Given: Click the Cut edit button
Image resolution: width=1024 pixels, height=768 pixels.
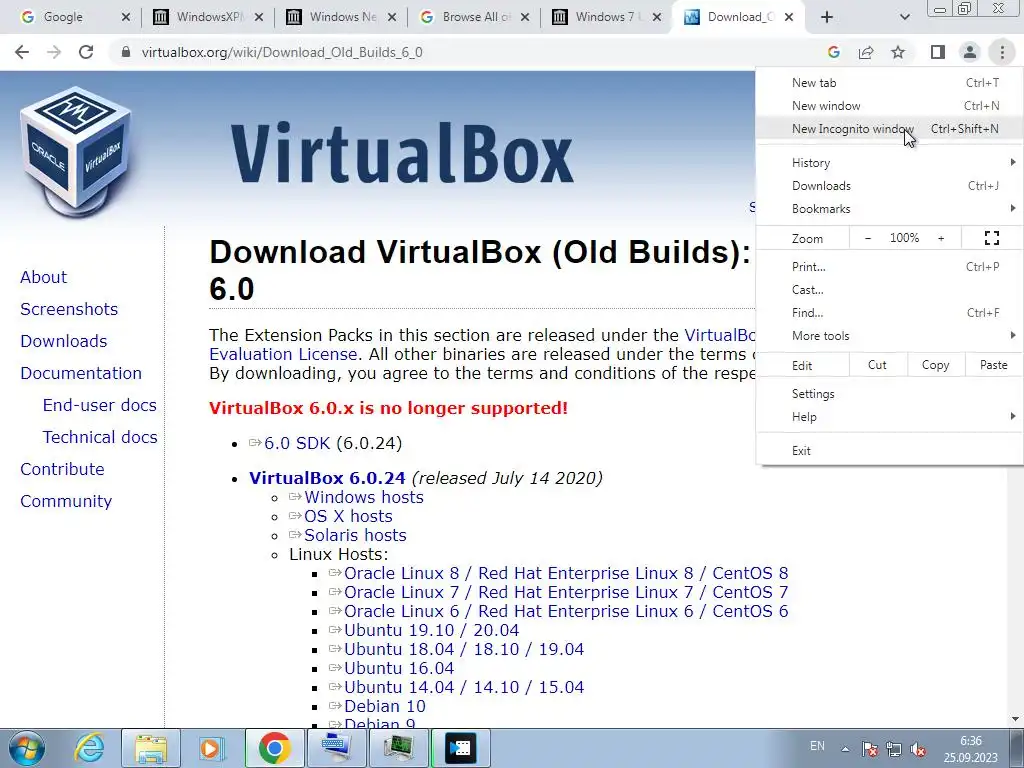Looking at the screenshot, I should pos(878,365).
